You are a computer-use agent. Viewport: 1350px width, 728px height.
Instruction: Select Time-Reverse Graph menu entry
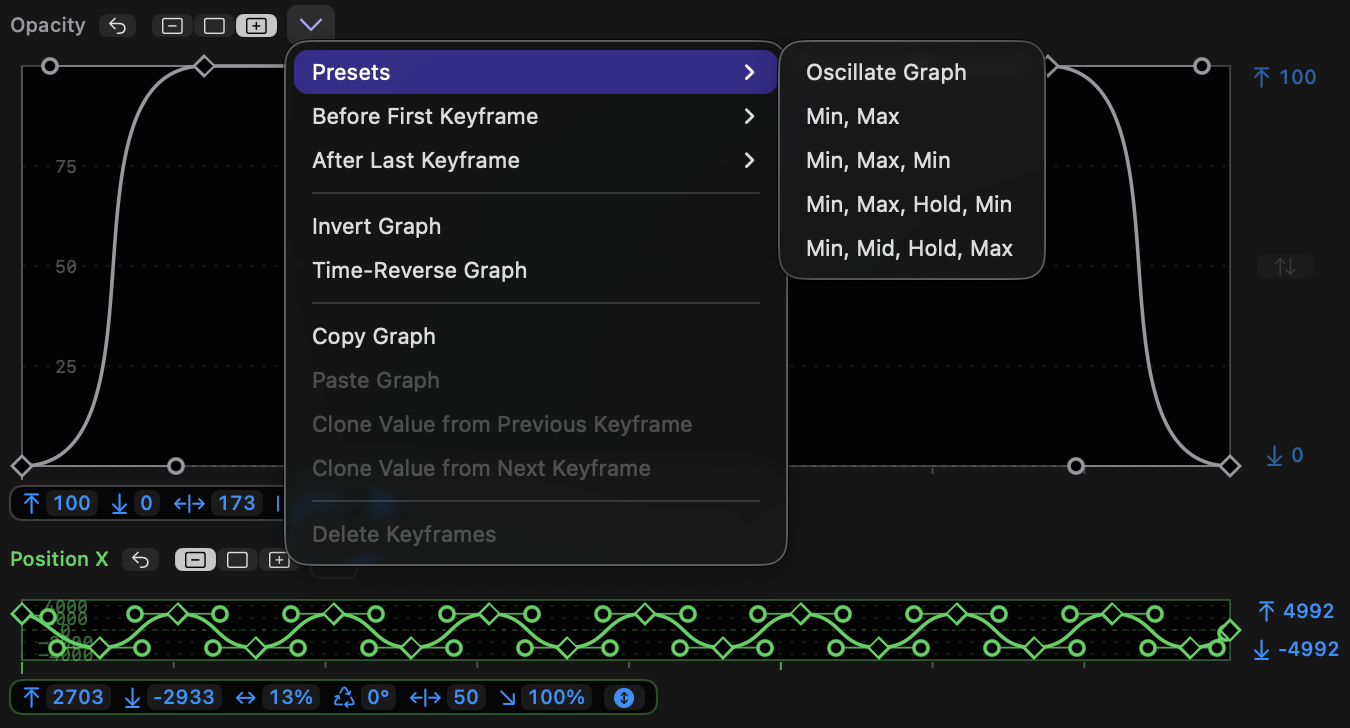[x=419, y=271]
